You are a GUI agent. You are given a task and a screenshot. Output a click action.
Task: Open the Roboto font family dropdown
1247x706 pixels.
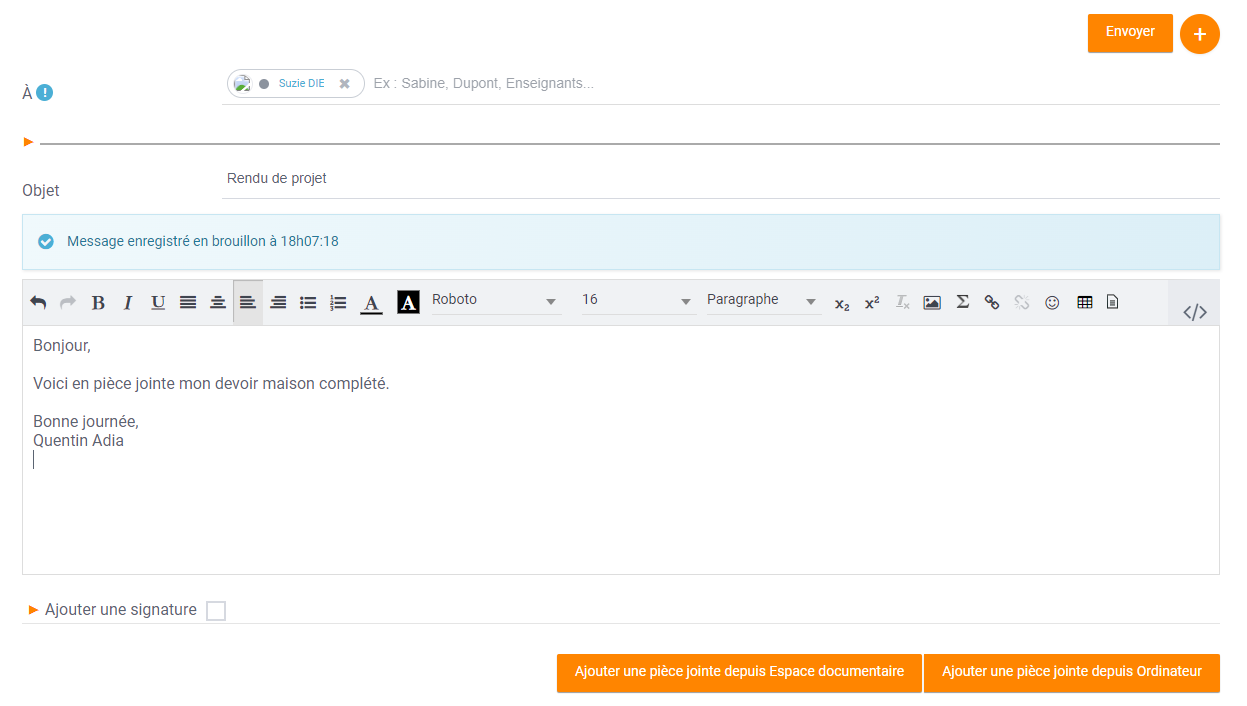click(496, 300)
